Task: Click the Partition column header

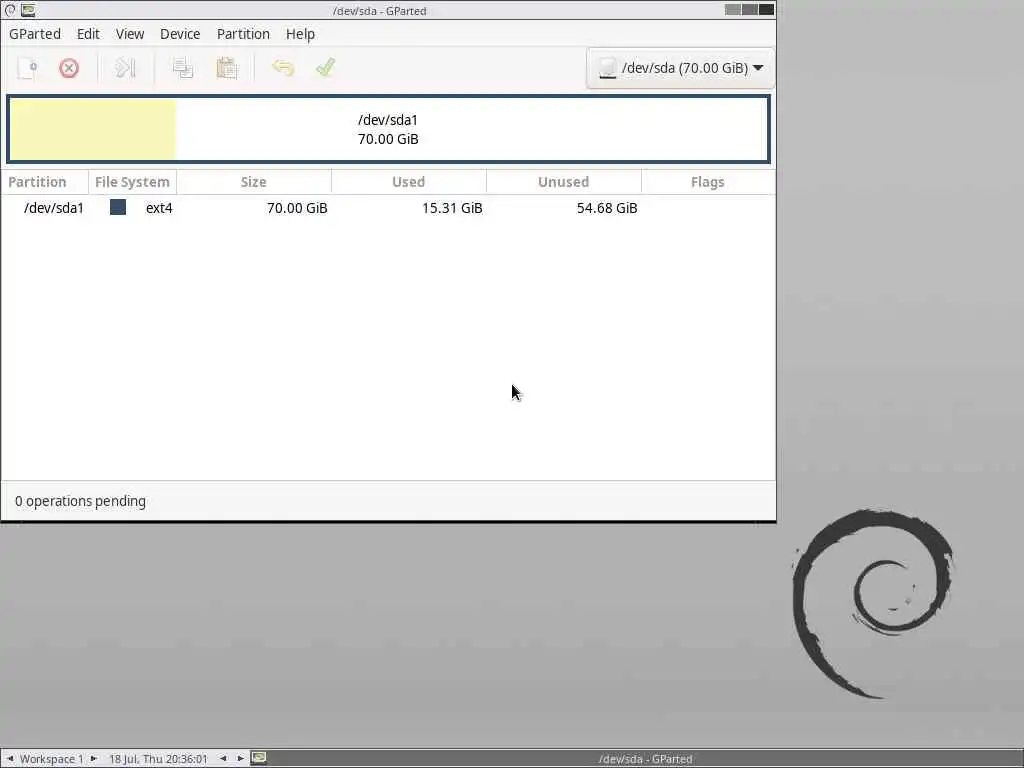Action: [44, 182]
